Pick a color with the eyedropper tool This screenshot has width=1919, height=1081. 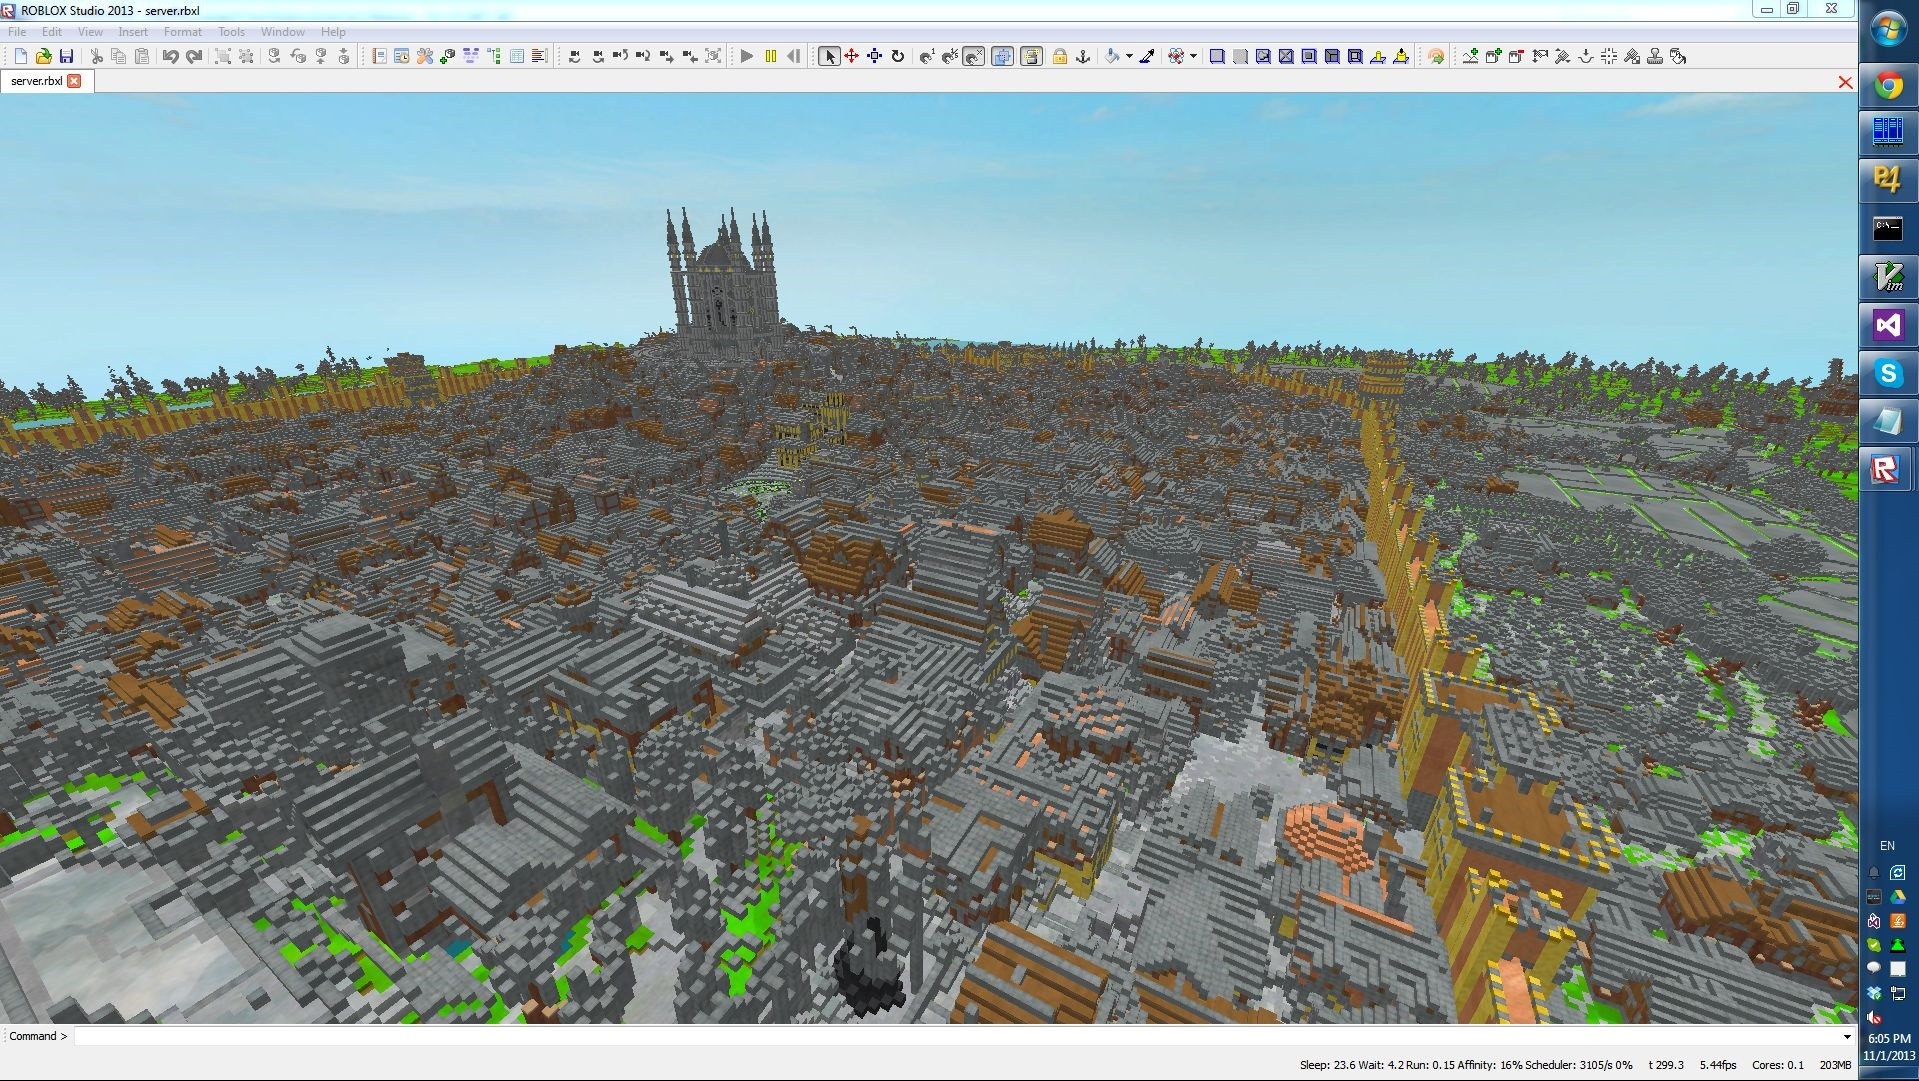[x=1147, y=57]
